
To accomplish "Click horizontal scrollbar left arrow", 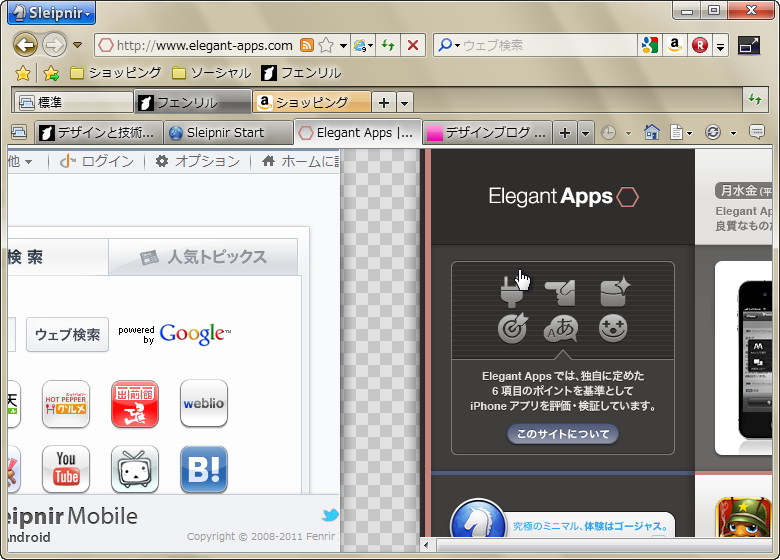I will pos(426,545).
